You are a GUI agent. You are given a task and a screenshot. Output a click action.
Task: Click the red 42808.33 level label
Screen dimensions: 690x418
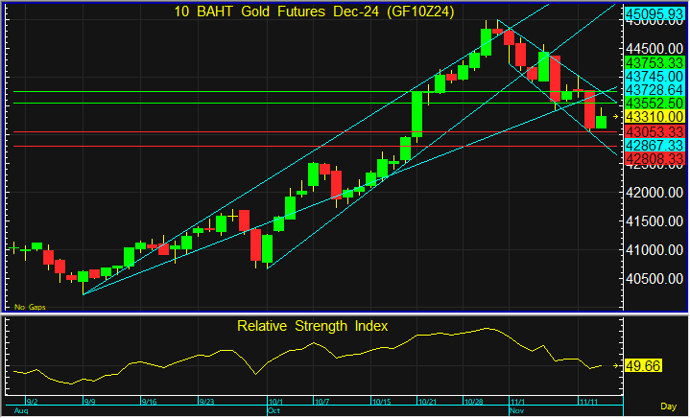pyautogui.click(x=654, y=158)
